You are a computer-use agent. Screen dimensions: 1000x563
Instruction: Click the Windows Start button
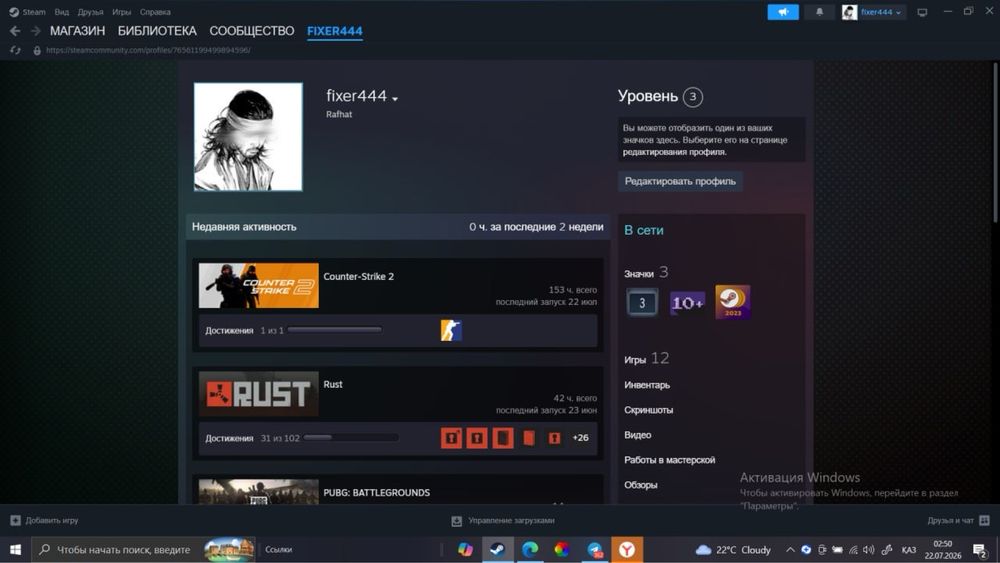point(15,549)
